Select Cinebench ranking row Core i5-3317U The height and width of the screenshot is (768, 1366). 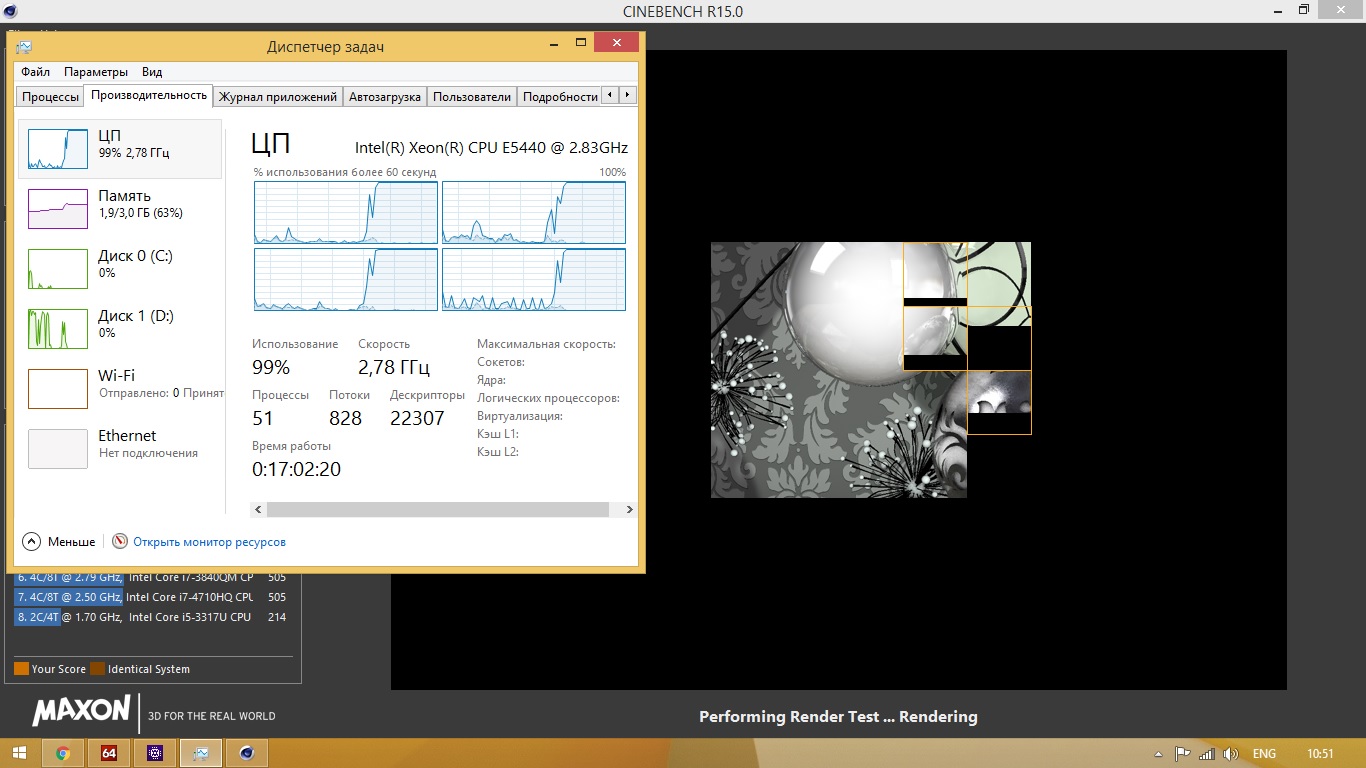[152, 617]
